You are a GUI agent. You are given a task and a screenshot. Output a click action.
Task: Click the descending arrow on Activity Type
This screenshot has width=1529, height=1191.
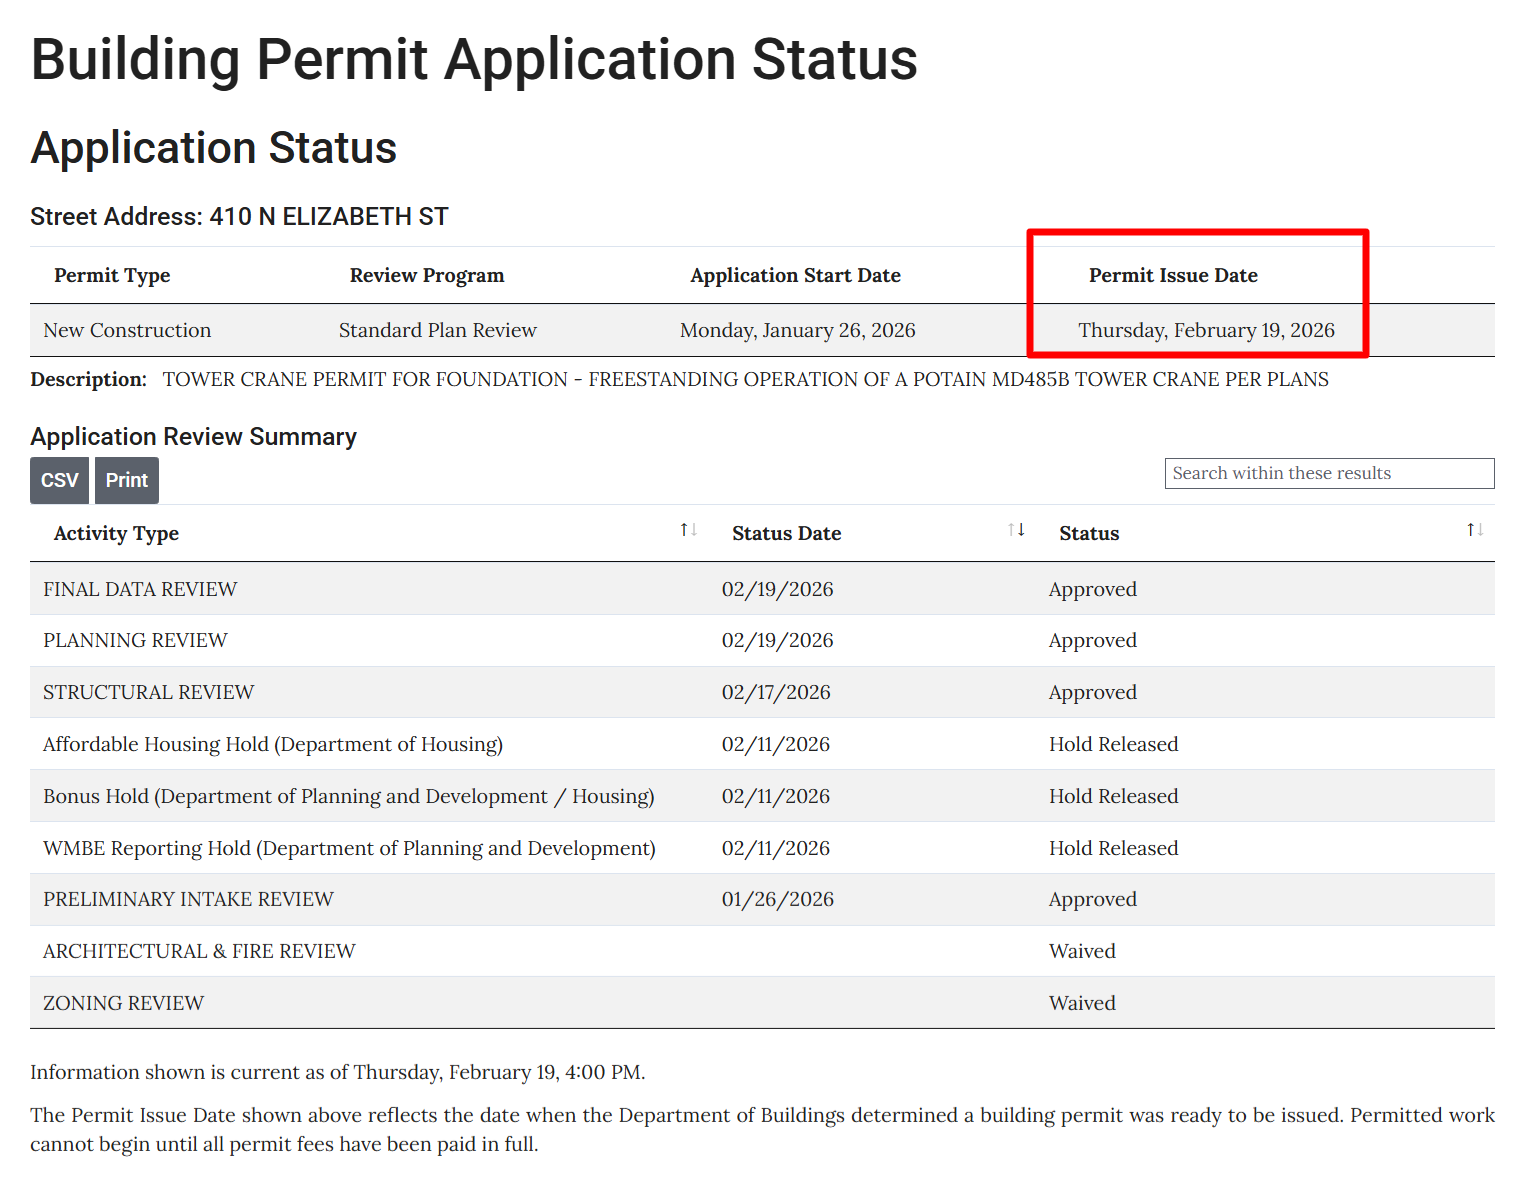694,530
